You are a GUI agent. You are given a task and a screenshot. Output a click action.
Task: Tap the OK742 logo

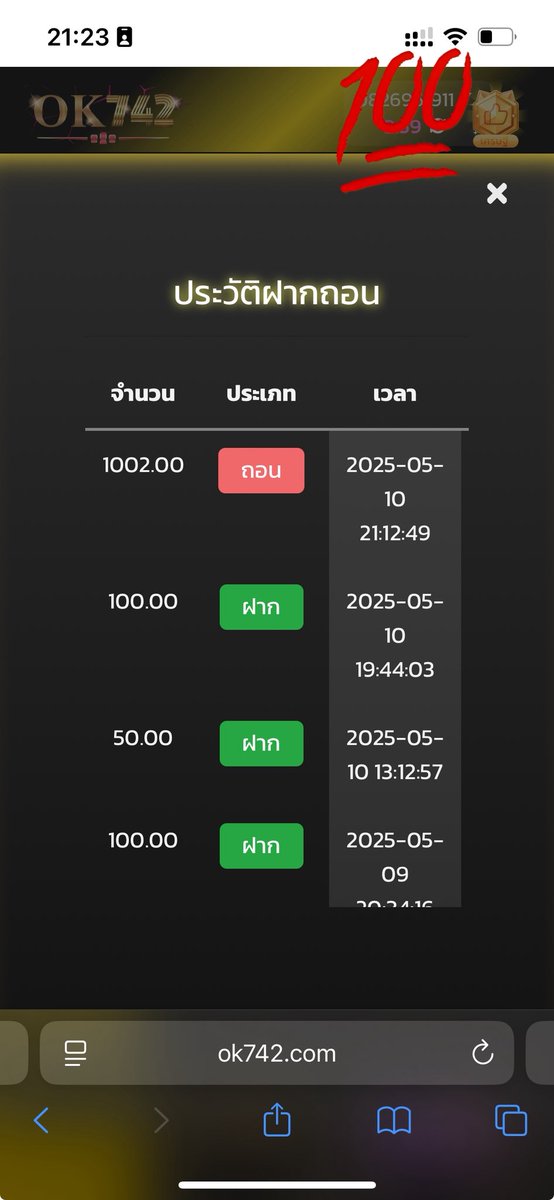[105, 115]
